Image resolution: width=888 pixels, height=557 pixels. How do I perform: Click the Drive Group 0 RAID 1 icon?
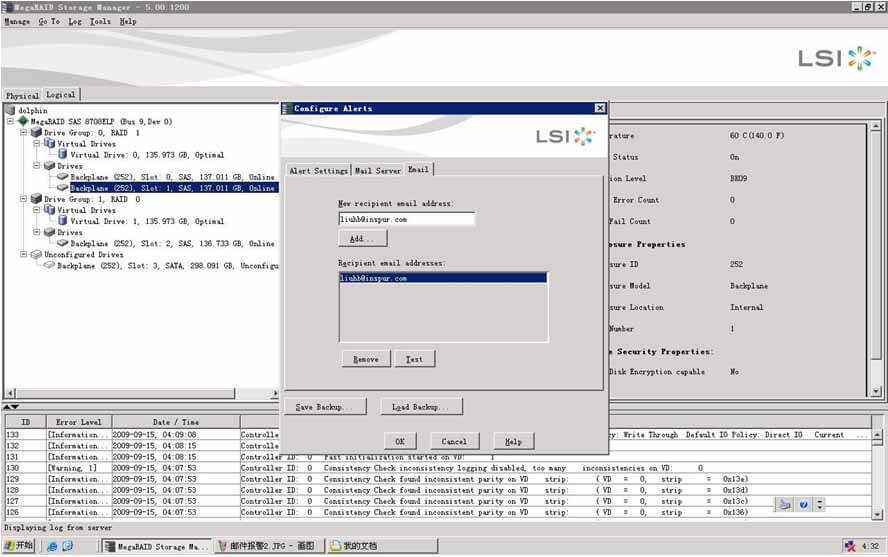pos(36,132)
